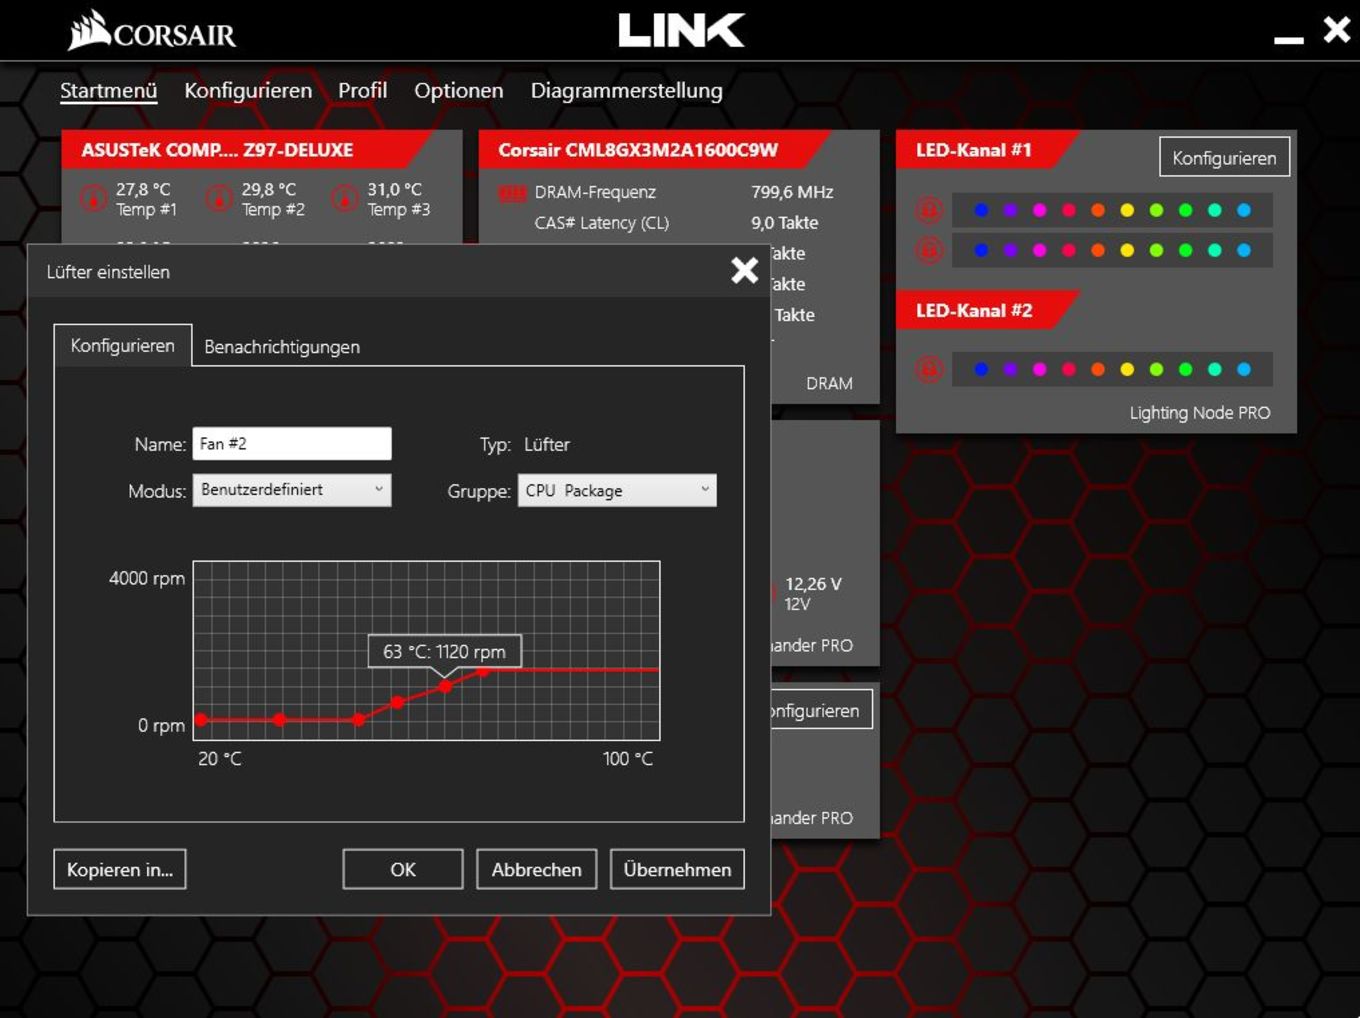Click the LINK title logo
The height and width of the screenshot is (1018, 1360).
(x=682, y=30)
